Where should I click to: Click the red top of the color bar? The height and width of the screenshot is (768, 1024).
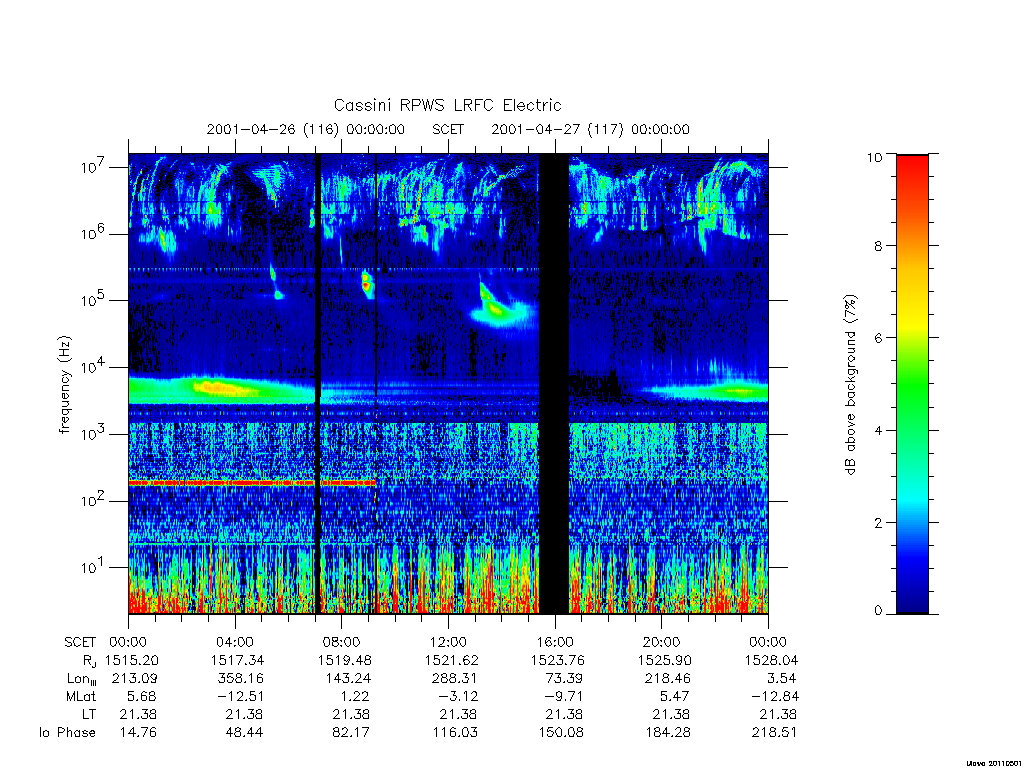click(x=912, y=168)
